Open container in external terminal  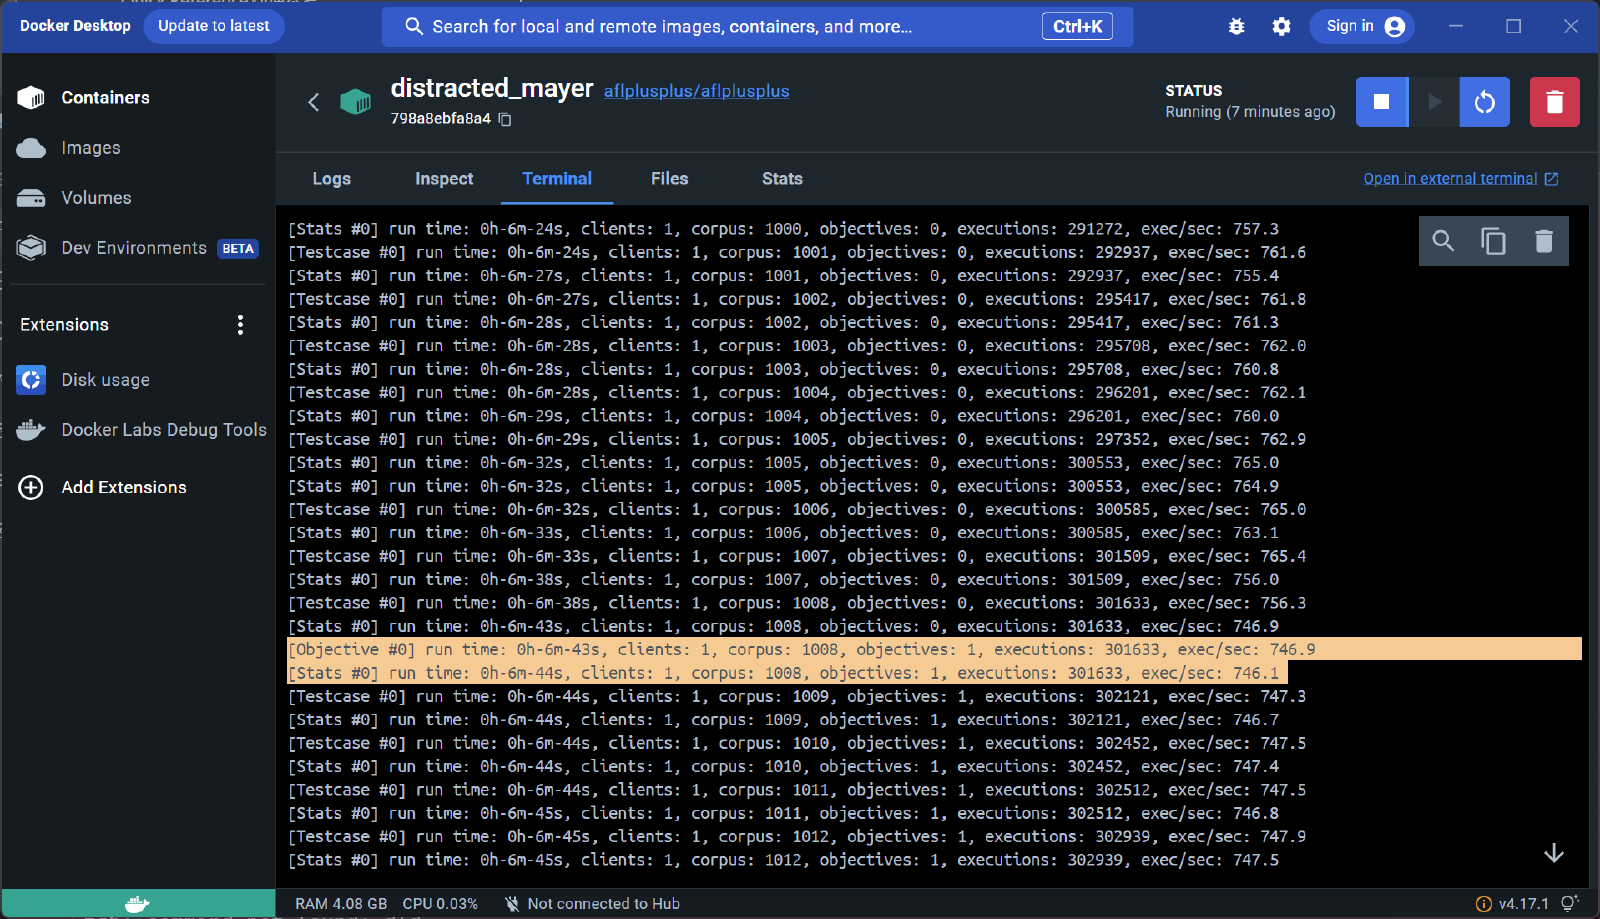coord(1451,178)
